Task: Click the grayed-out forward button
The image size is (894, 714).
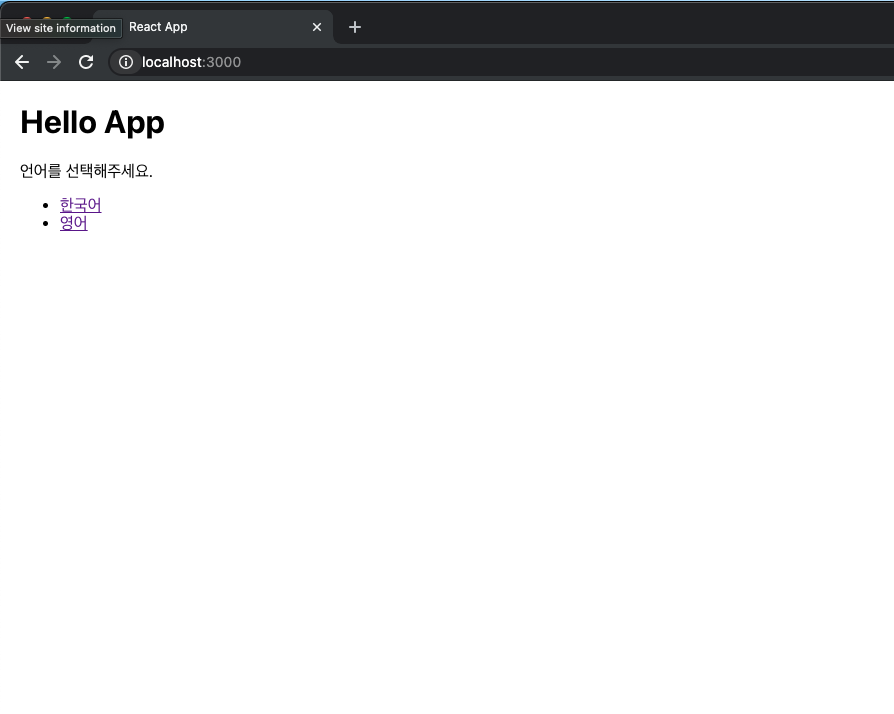Action: click(x=53, y=62)
